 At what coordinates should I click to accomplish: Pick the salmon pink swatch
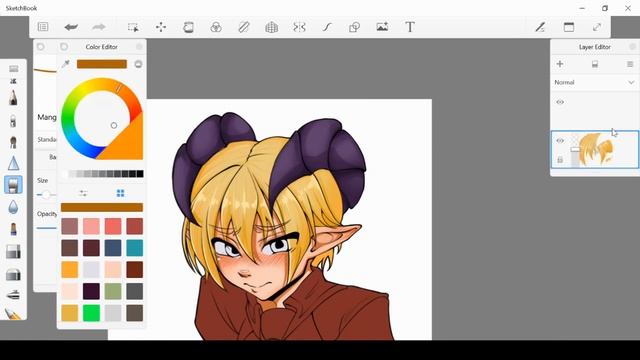[91, 226]
